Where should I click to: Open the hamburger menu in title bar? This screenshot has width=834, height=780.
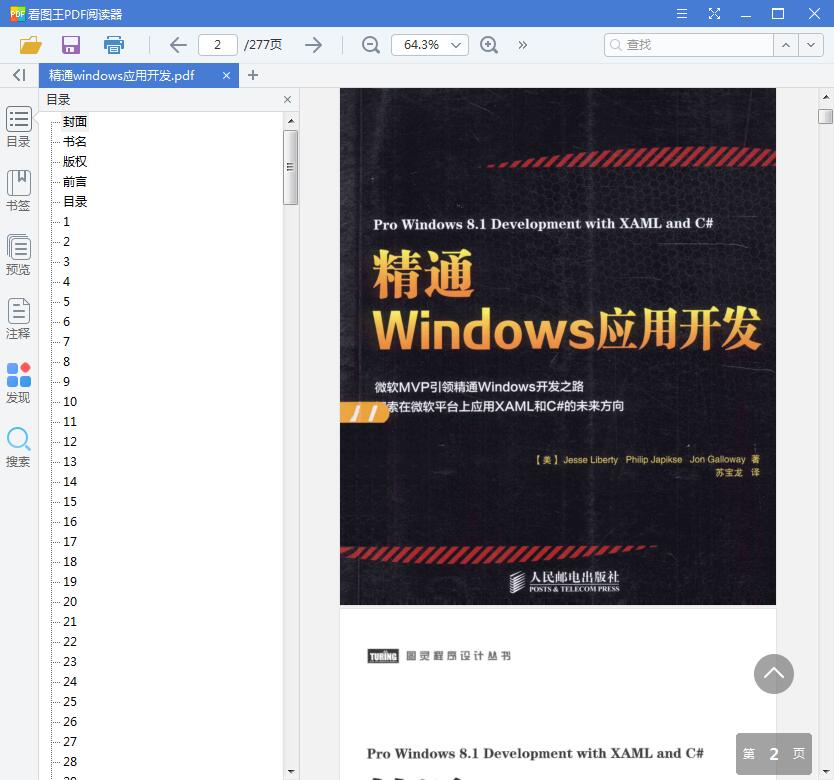click(x=681, y=14)
